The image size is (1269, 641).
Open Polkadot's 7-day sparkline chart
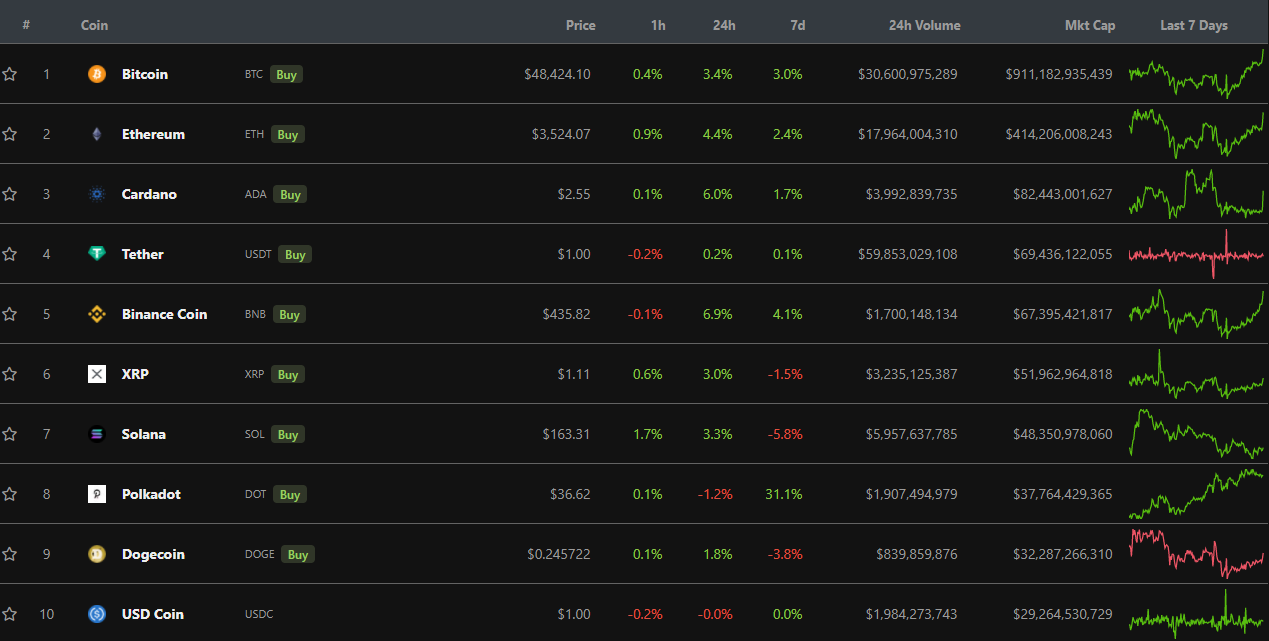[x=1196, y=494]
